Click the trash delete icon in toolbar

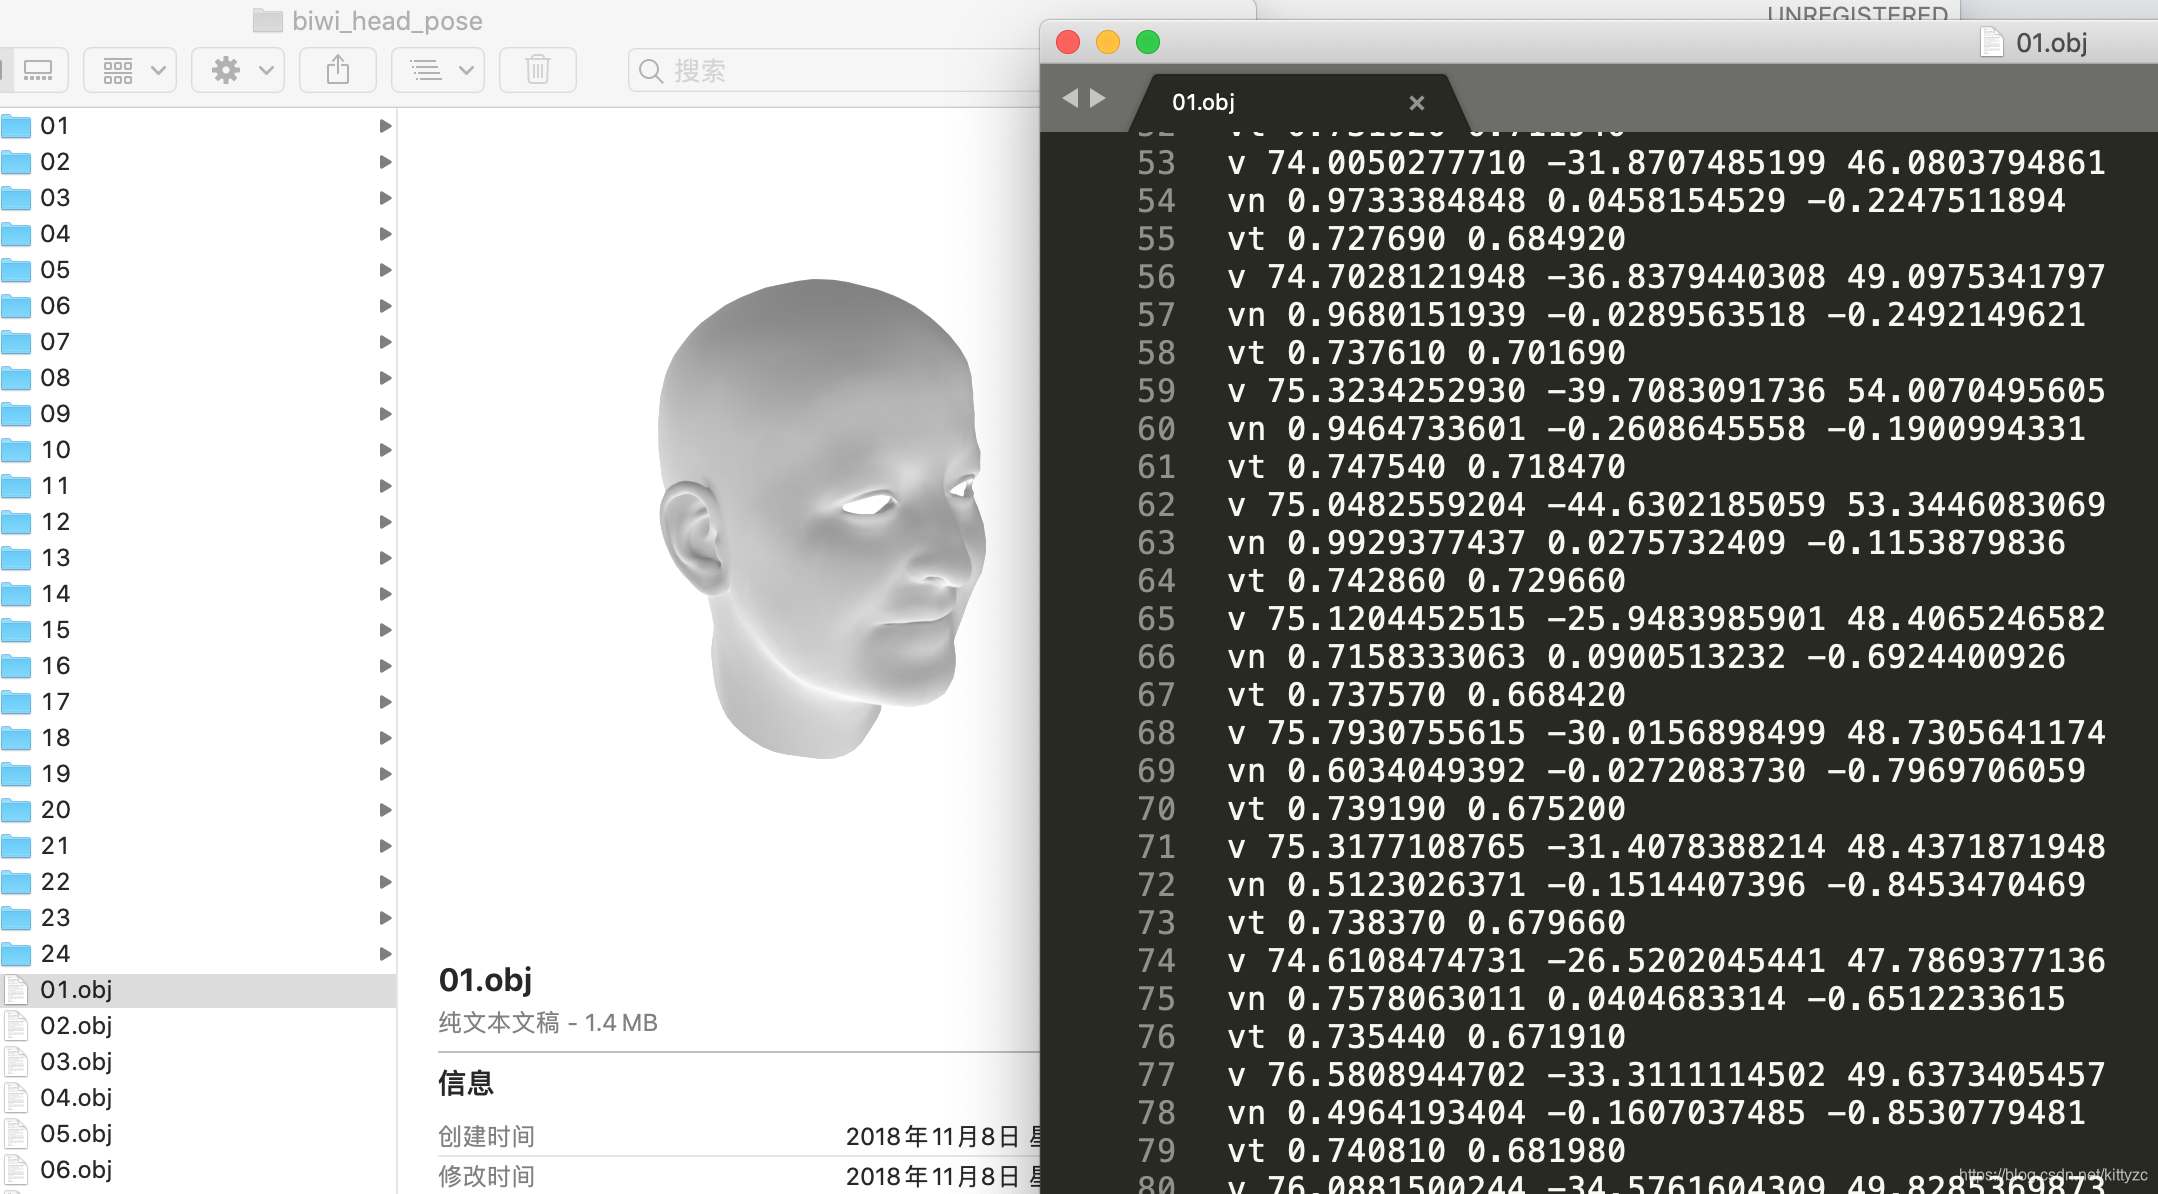pos(537,70)
